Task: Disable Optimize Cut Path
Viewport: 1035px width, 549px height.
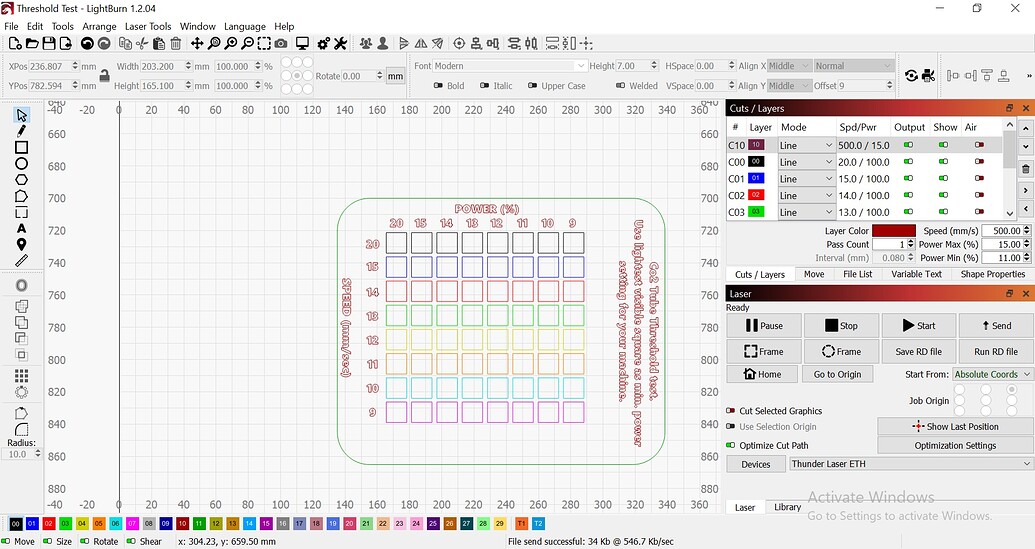Action: coord(731,445)
